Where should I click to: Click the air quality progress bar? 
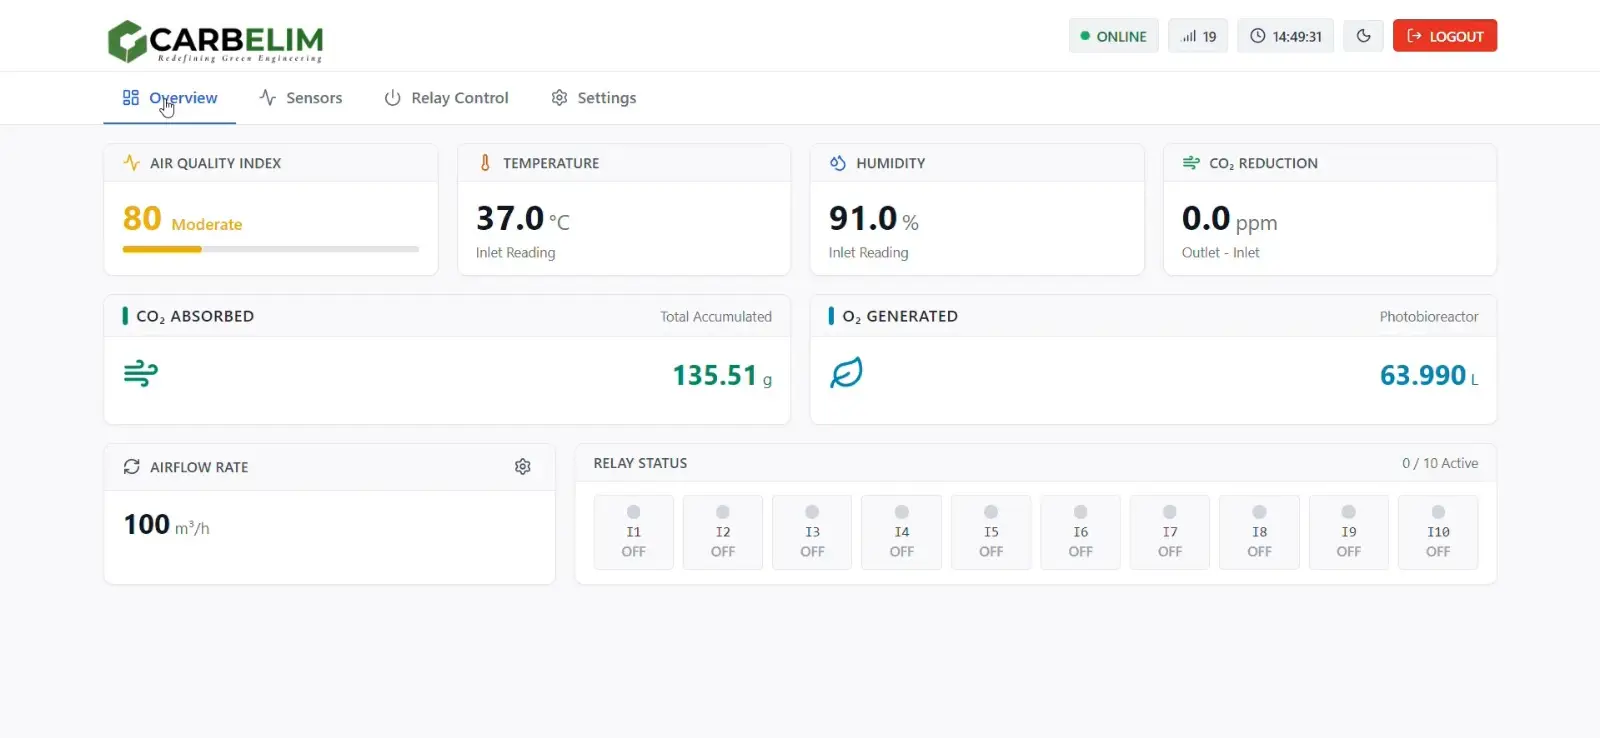(x=270, y=249)
